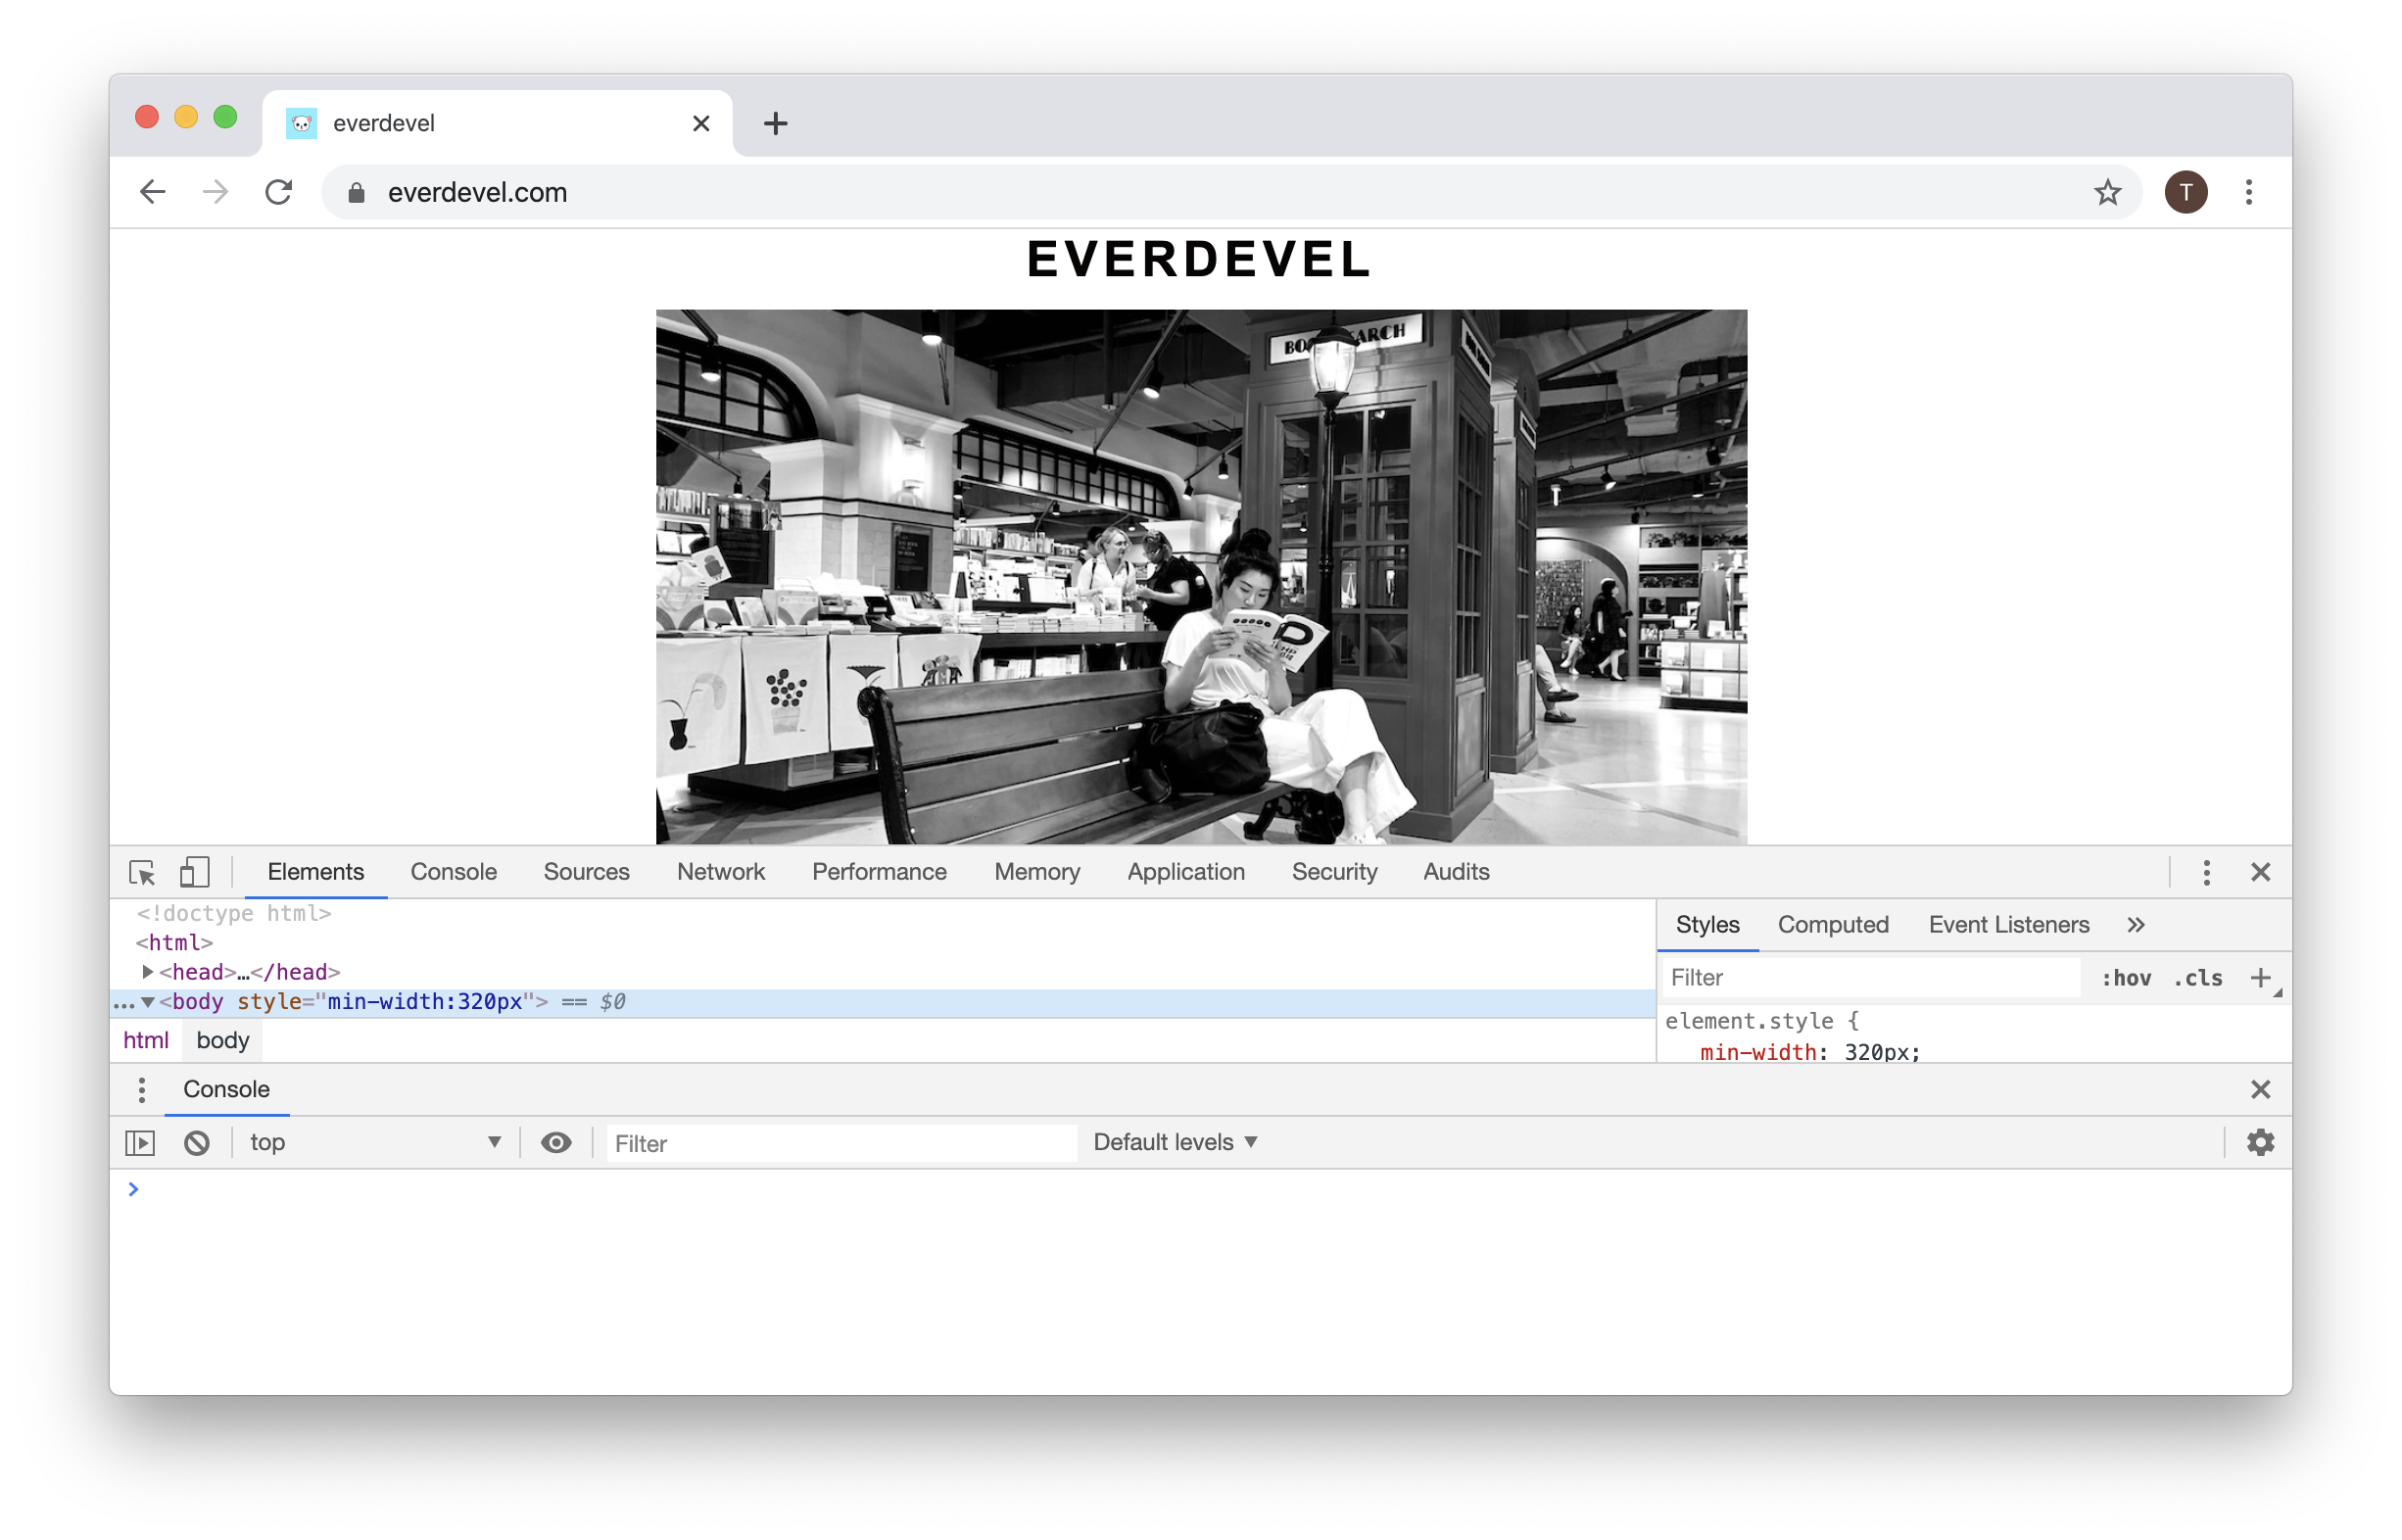This screenshot has height=1540, width=2402.
Task: Close the DevTools panel
Action: pos(2260,872)
